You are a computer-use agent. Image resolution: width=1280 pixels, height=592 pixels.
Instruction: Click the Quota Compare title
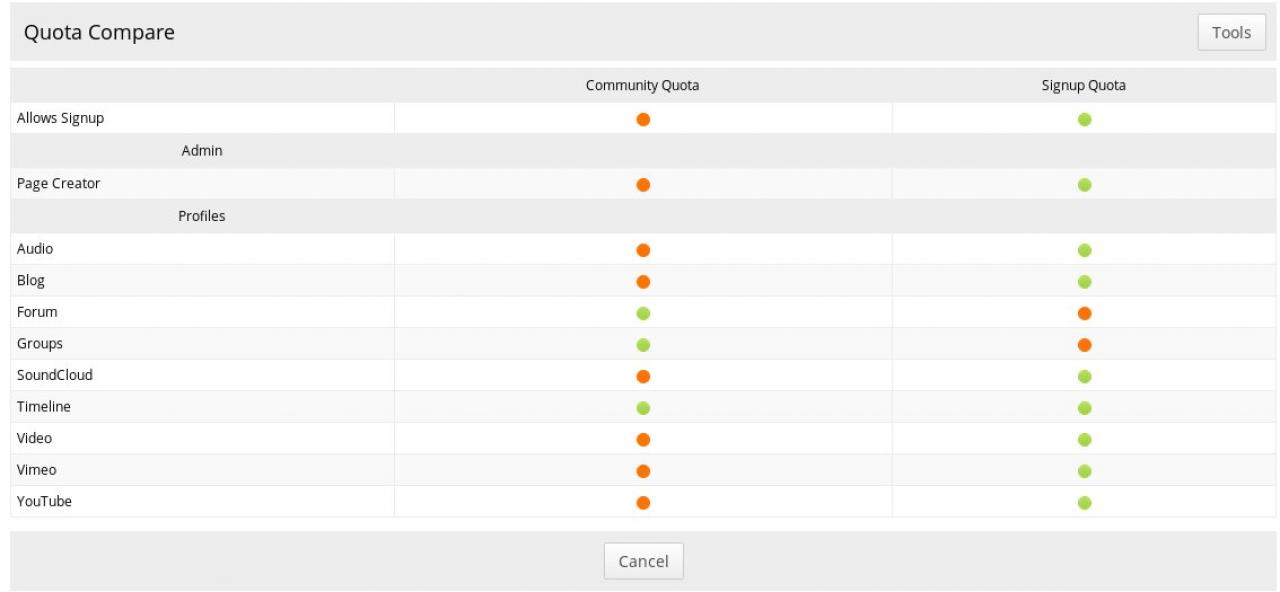[x=99, y=33]
